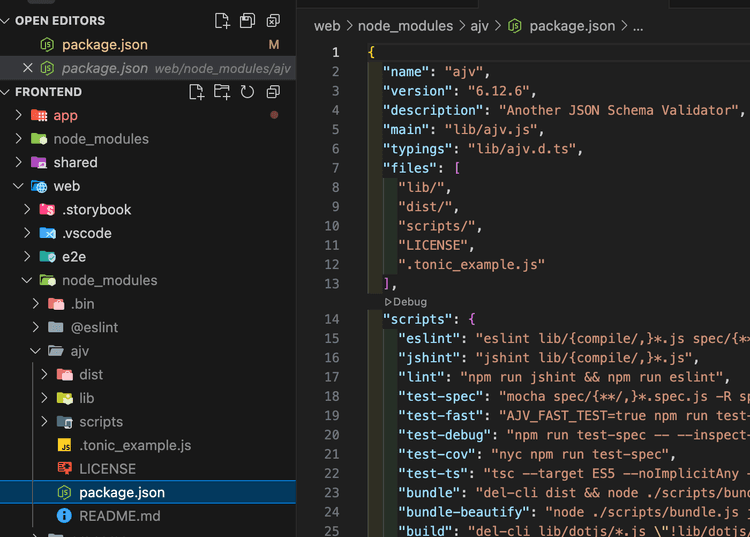Screen dimensions: 750x537
Task: Click package.json in the breadcrumb
Action: tap(572, 26)
